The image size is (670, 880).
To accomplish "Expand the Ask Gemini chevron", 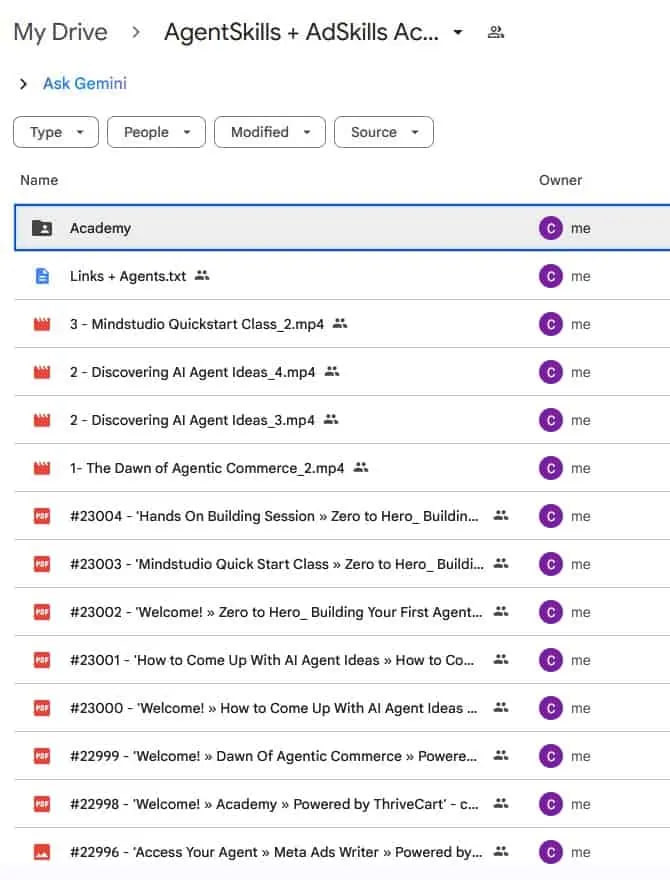I will click(x=23, y=84).
